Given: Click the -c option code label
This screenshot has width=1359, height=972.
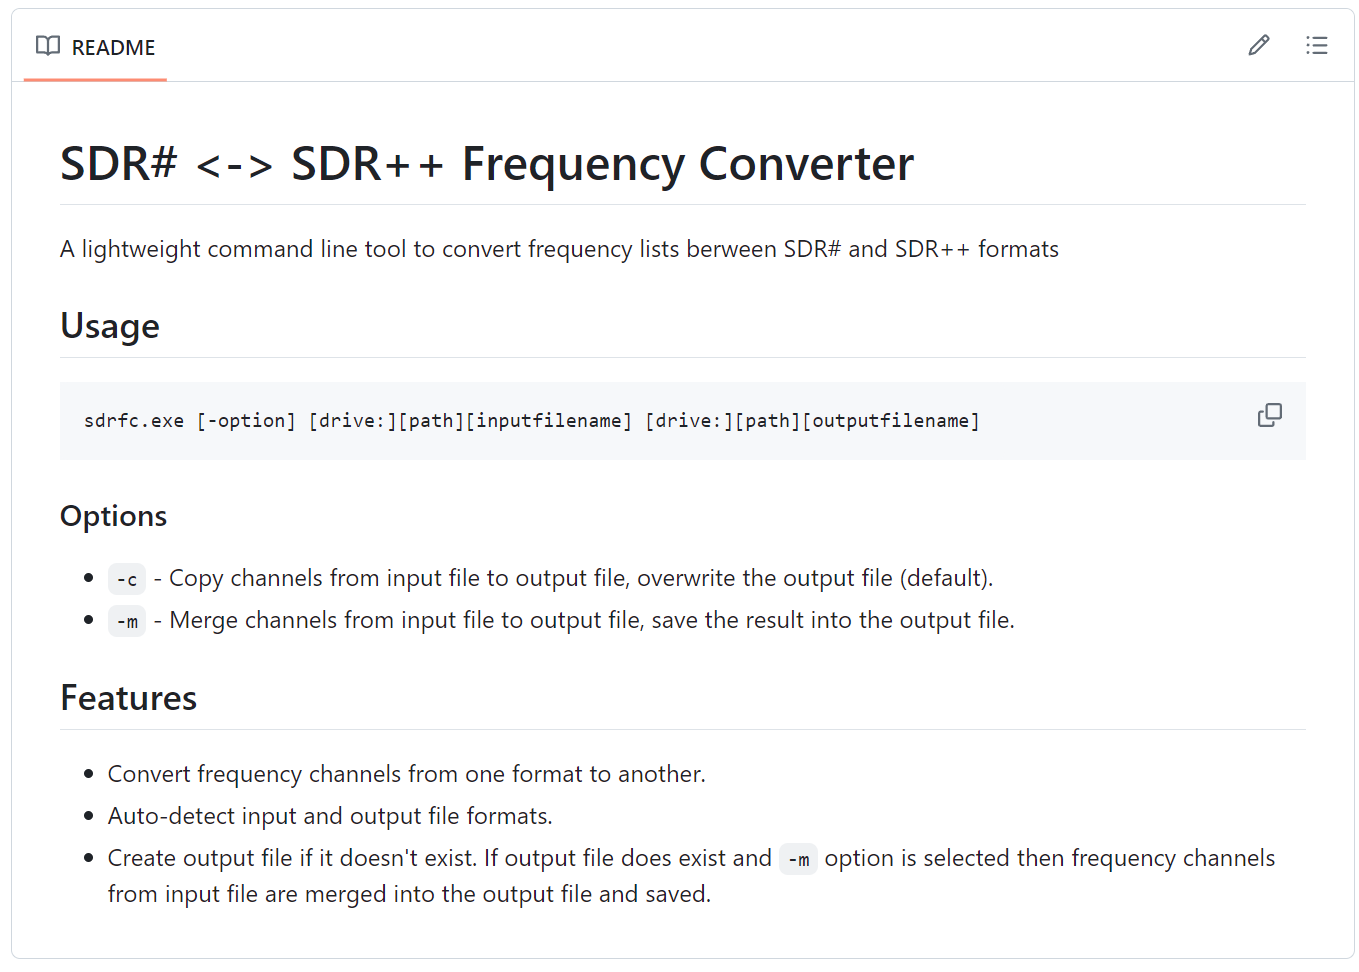Looking at the screenshot, I should [127, 579].
